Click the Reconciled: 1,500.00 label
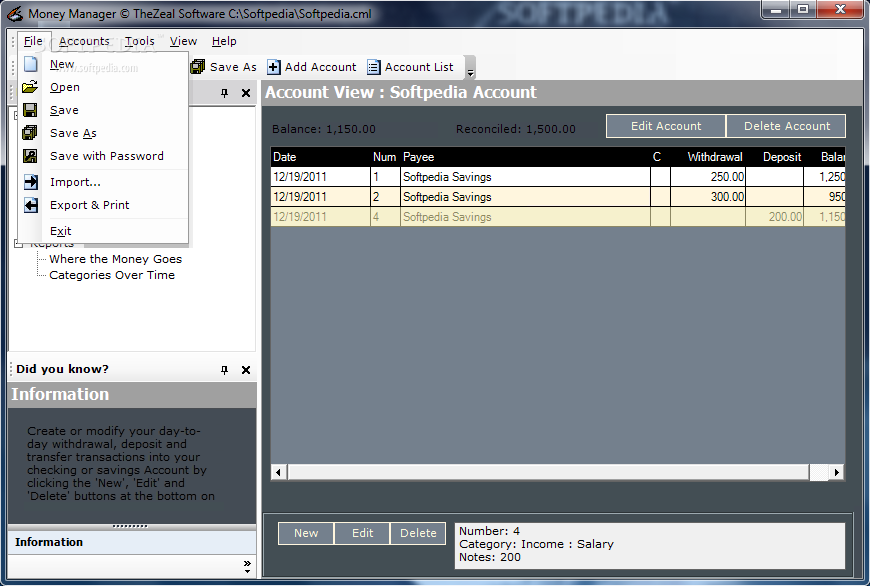This screenshot has height=586, width=870. [x=515, y=129]
